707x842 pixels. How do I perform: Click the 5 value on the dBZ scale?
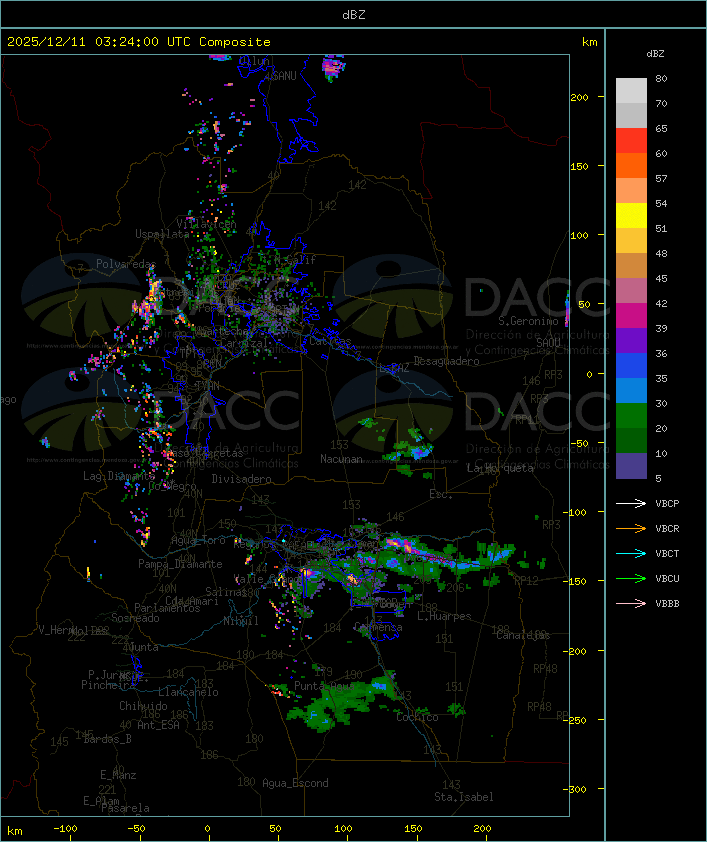click(658, 478)
